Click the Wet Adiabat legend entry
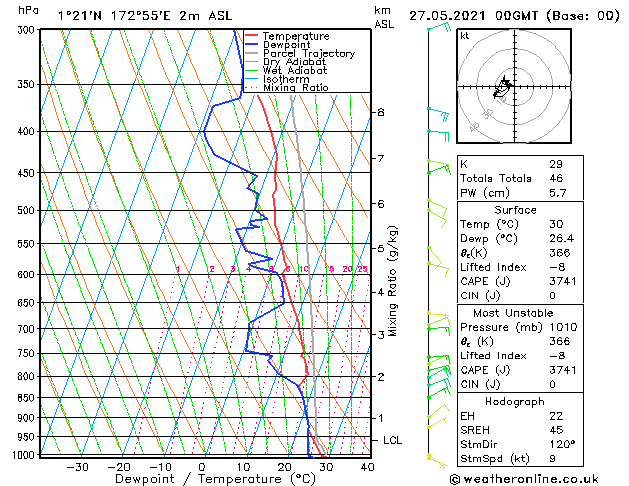Viewport: 629px width, 486px height. point(286,71)
